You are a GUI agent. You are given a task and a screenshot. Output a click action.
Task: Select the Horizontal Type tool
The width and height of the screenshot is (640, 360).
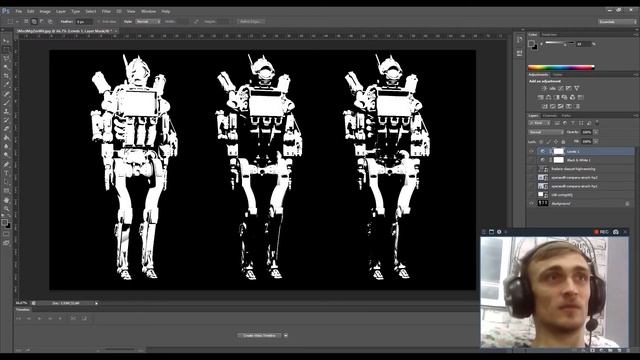tap(6, 173)
